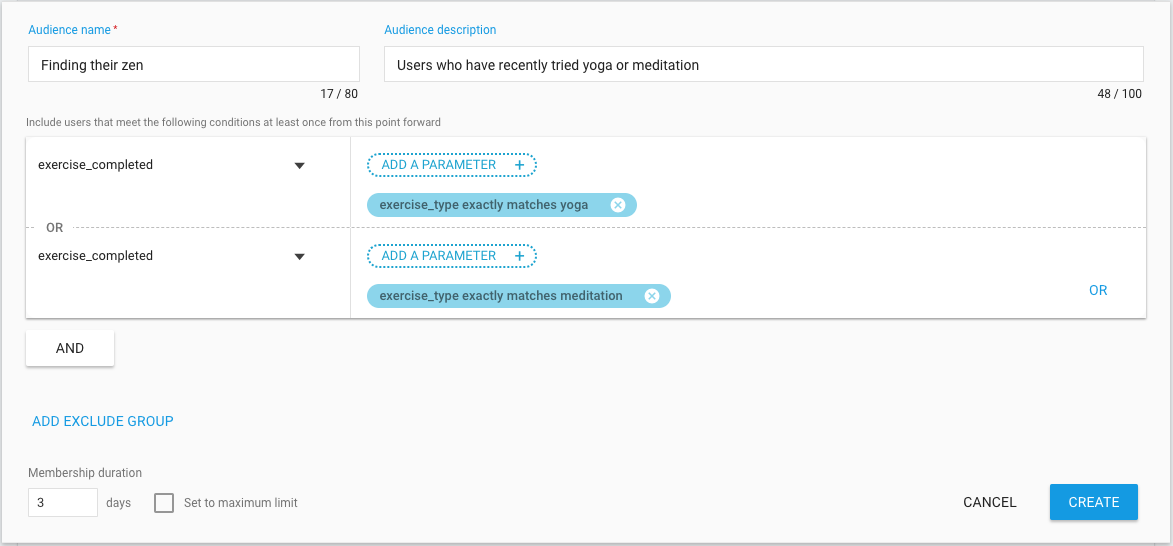Click first ADD A PARAMETER button

click(x=452, y=165)
